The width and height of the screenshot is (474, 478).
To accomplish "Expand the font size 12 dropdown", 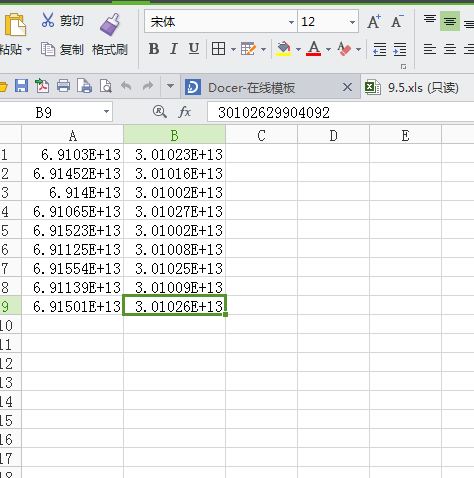I will pos(352,22).
